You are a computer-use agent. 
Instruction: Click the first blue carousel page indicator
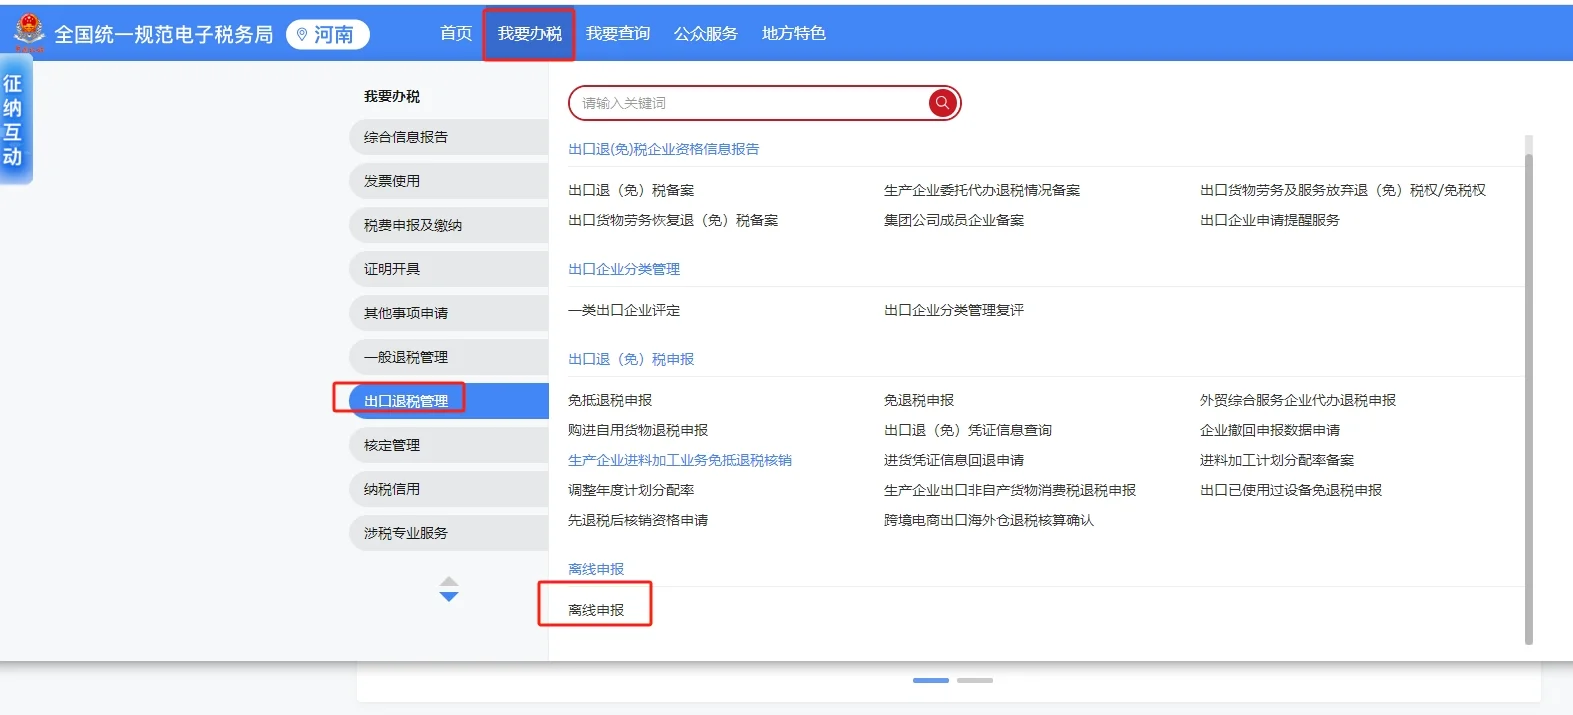(x=931, y=680)
